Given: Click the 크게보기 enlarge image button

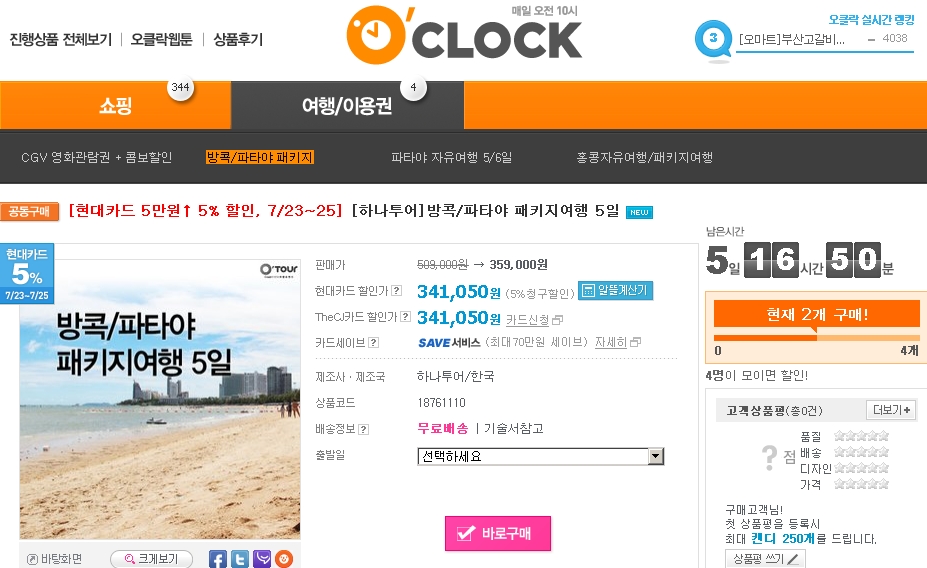Looking at the screenshot, I should coord(152,559).
